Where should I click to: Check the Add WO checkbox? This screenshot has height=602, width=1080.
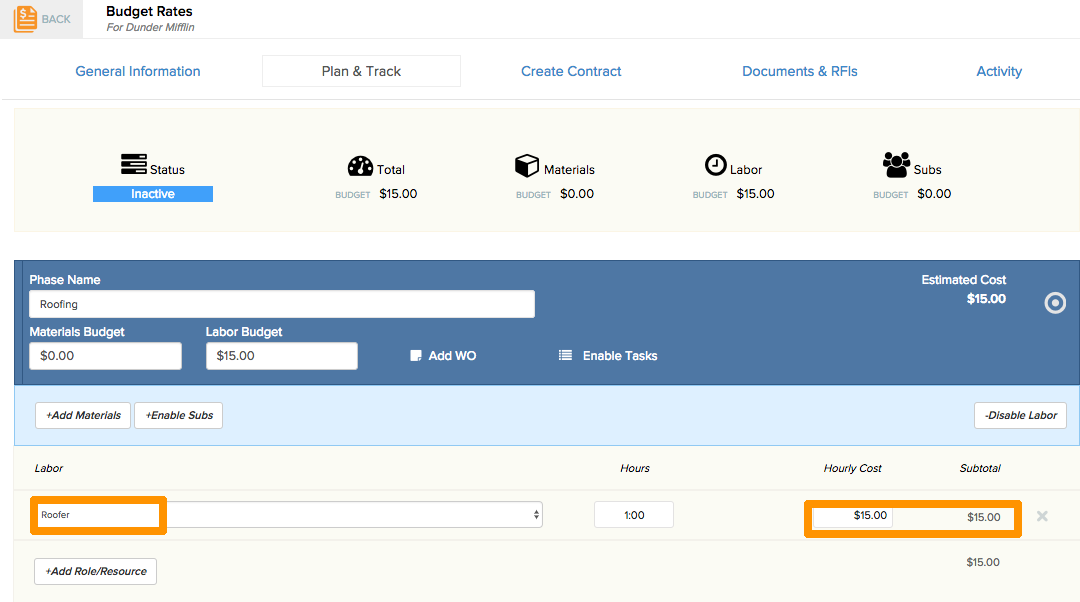[414, 355]
